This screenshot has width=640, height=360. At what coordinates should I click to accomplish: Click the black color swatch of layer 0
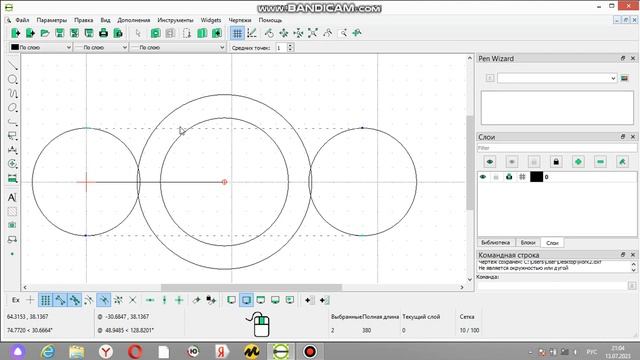click(x=536, y=177)
